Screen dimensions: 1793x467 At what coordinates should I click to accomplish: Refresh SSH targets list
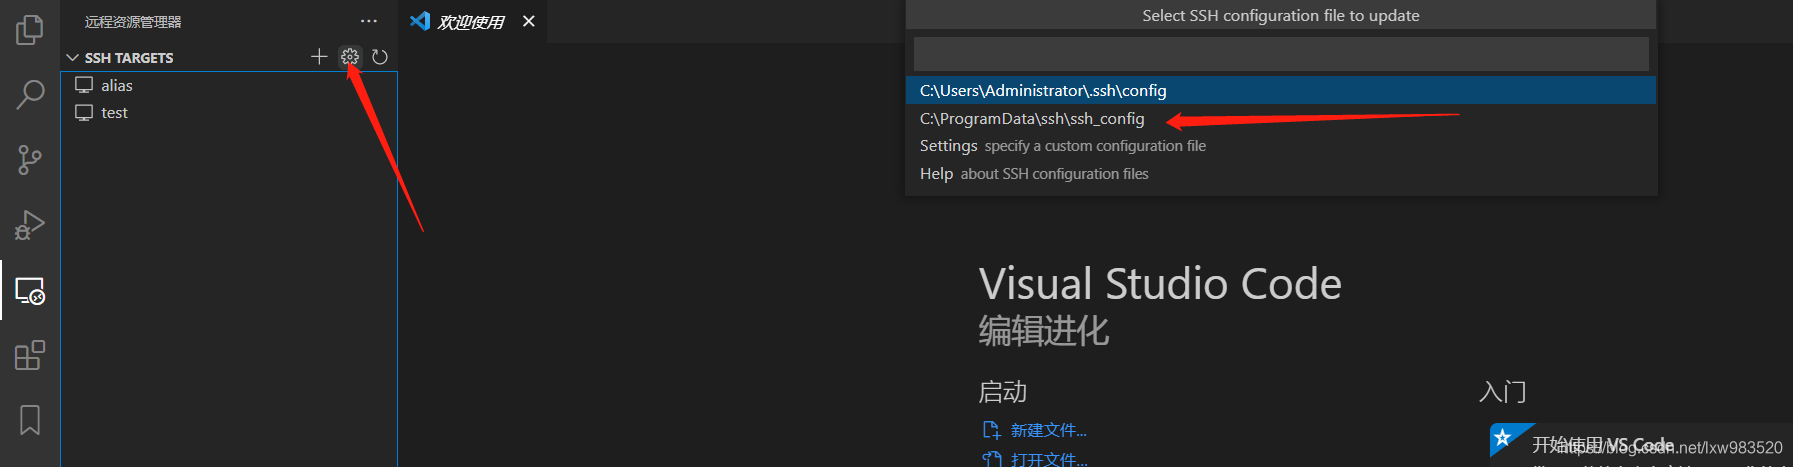(380, 57)
